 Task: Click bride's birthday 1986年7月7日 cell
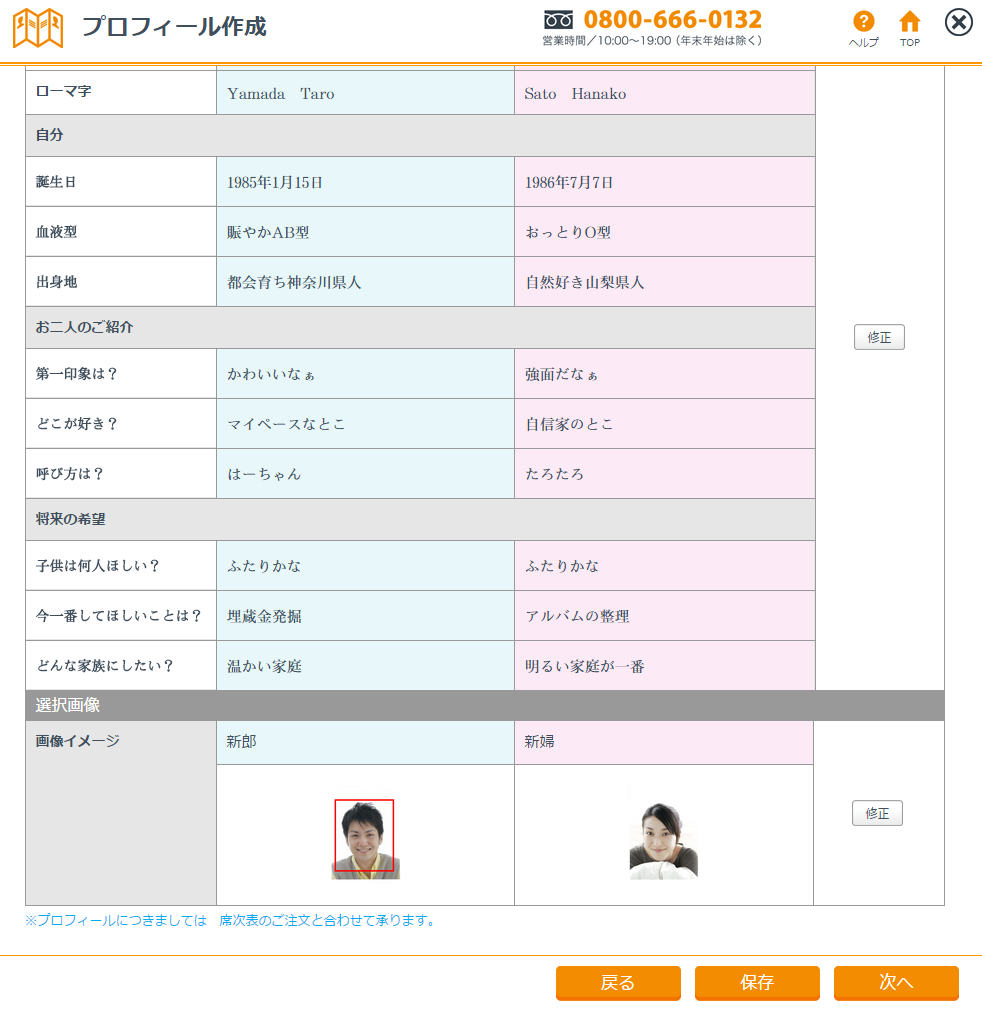[664, 182]
